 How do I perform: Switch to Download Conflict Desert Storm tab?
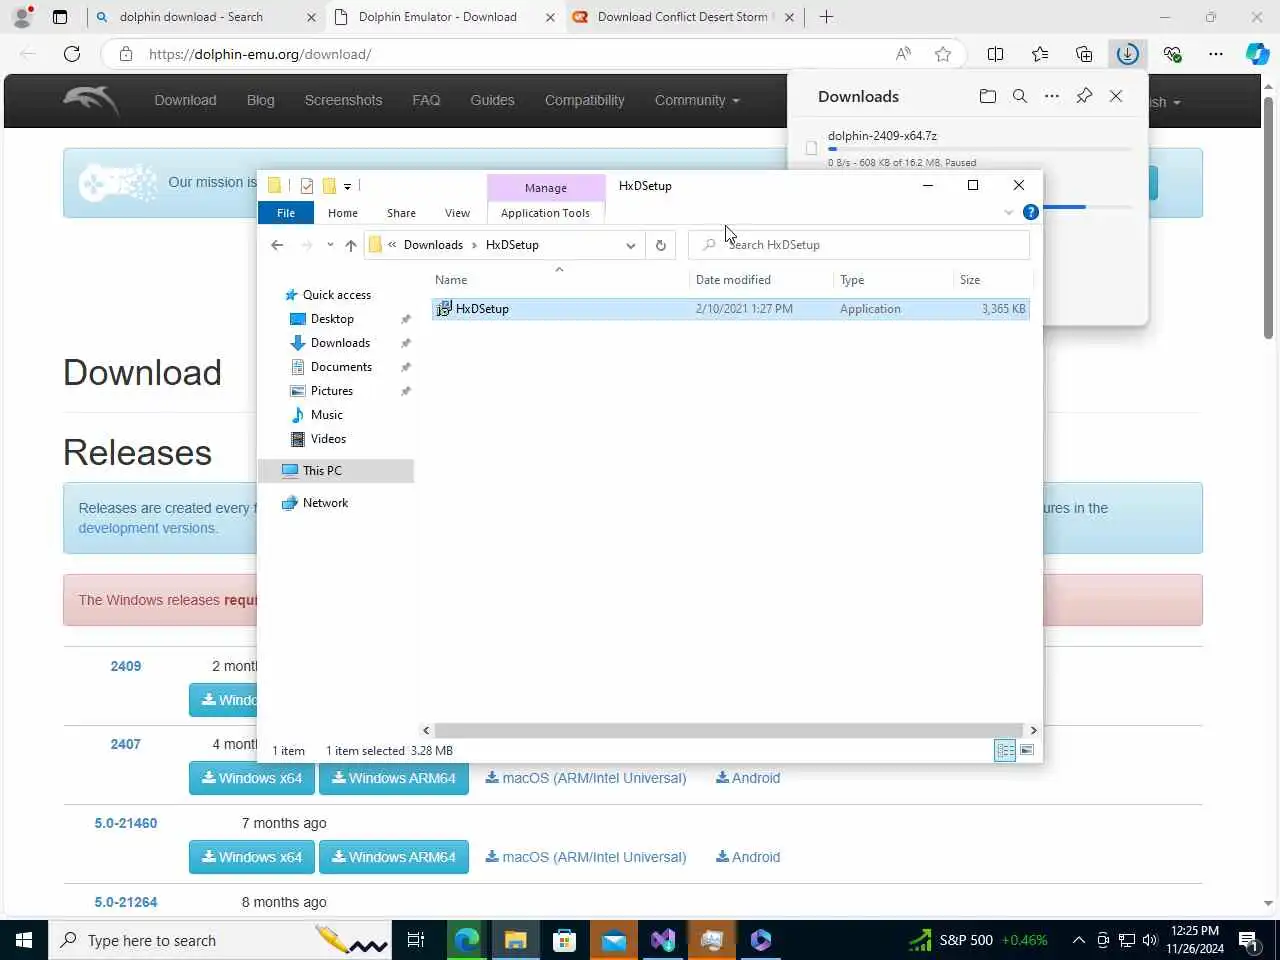point(682,17)
